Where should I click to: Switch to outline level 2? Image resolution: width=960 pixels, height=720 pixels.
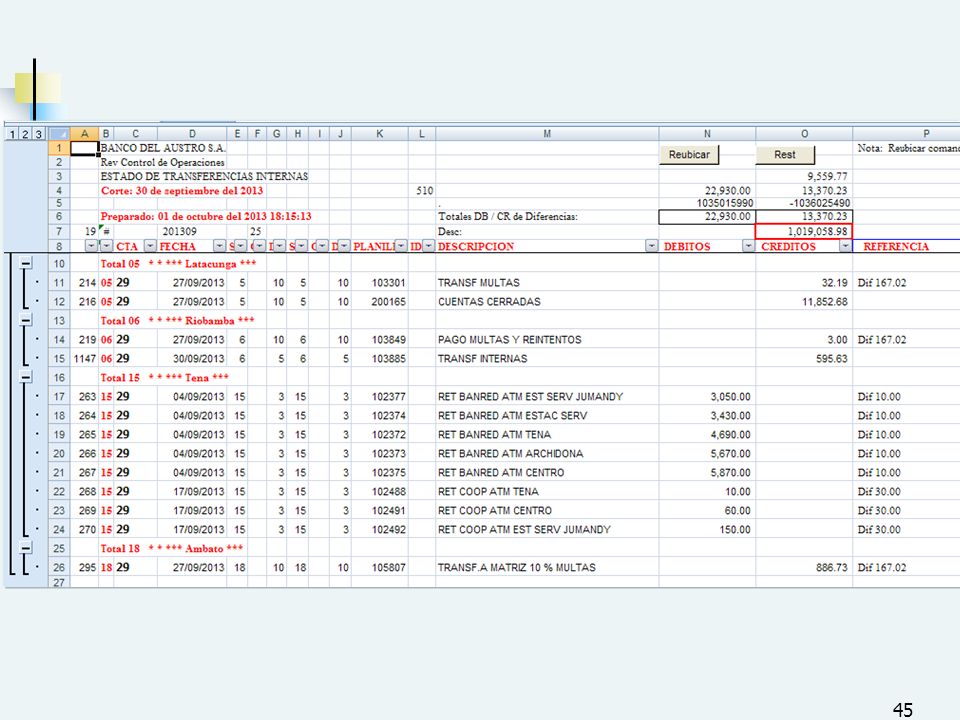(25, 134)
